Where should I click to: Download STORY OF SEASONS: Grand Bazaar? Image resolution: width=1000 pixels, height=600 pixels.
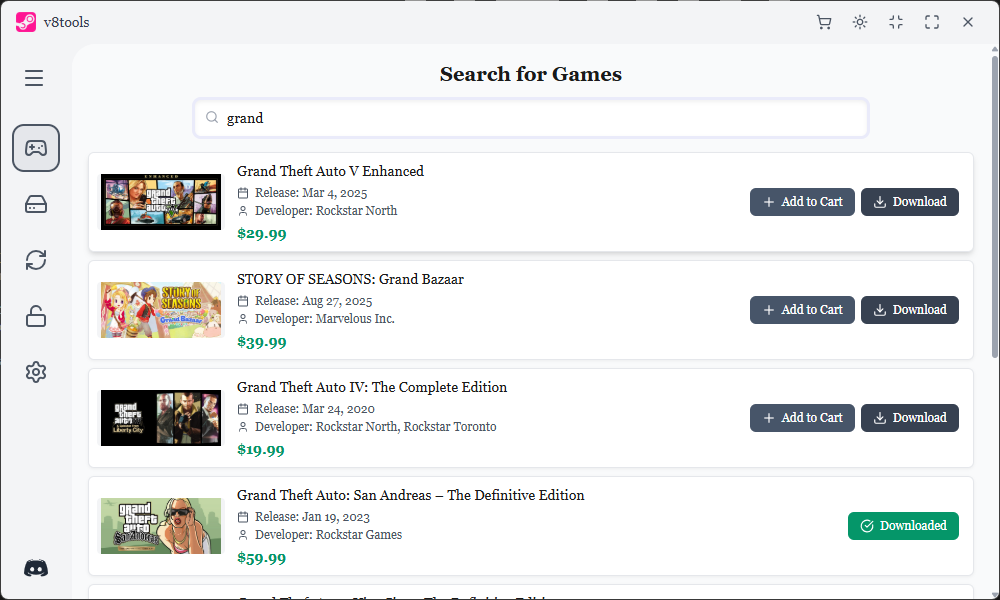click(909, 309)
